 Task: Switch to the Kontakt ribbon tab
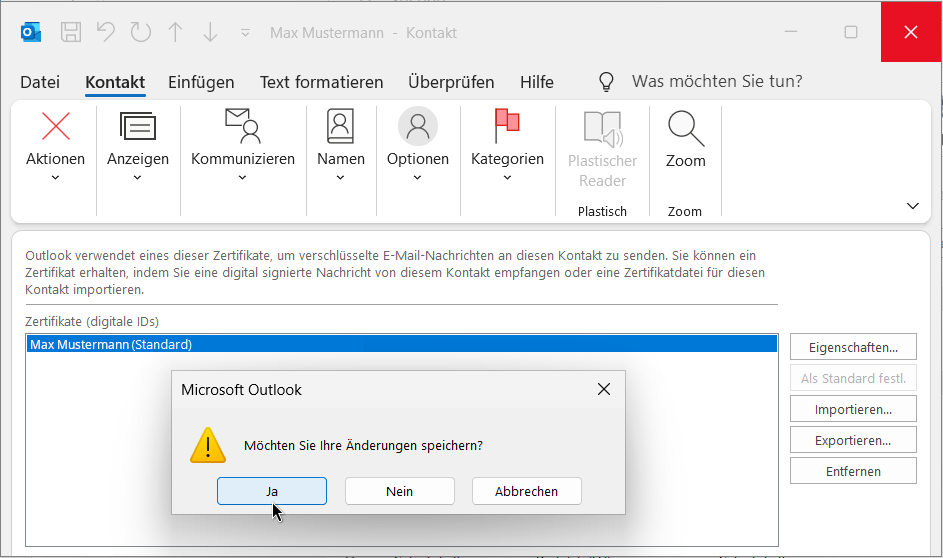115,82
